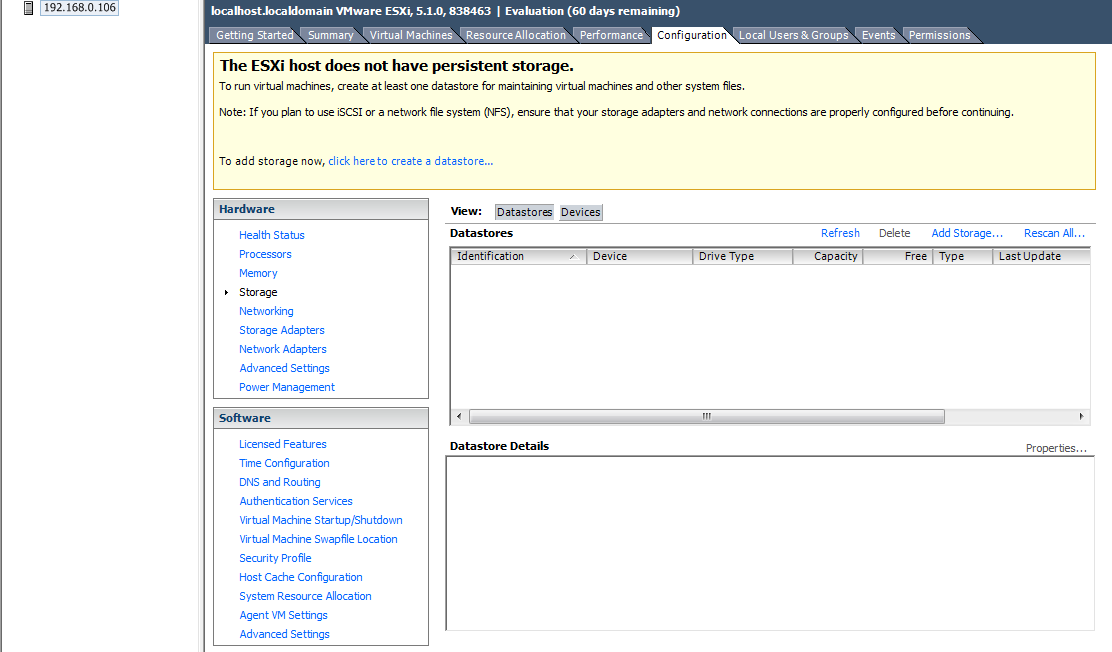Open datastore Properties... link
This screenshot has height=652, width=1112.
point(1056,448)
